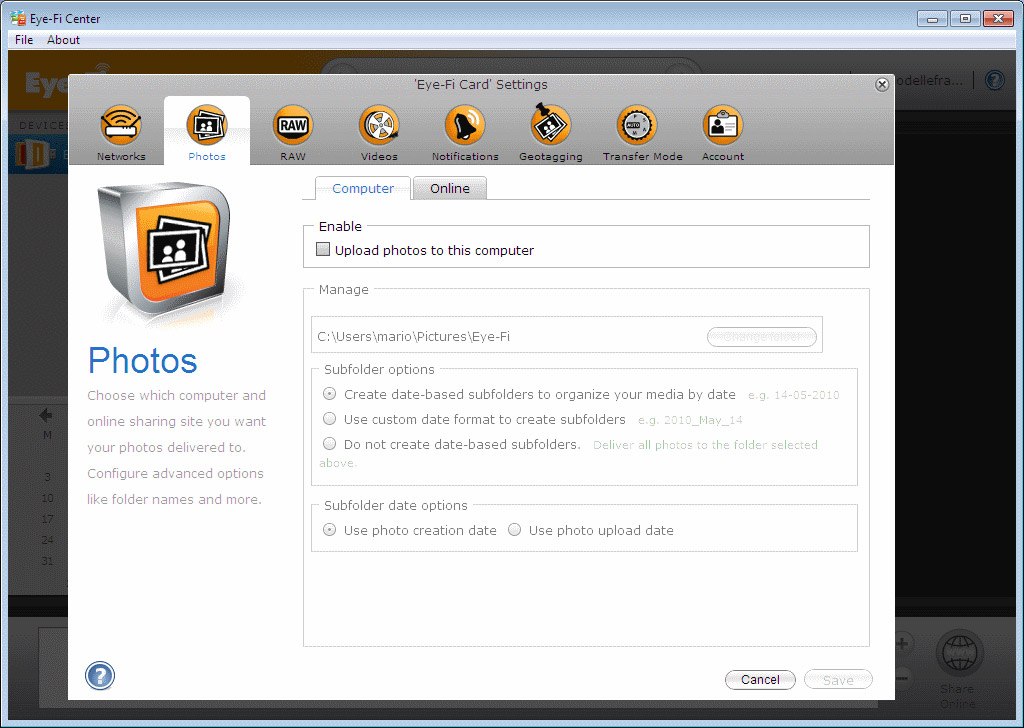Click the 'e.g. 2010_May_14' example text
The height and width of the screenshot is (728, 1024).
[x=690, y=420]
